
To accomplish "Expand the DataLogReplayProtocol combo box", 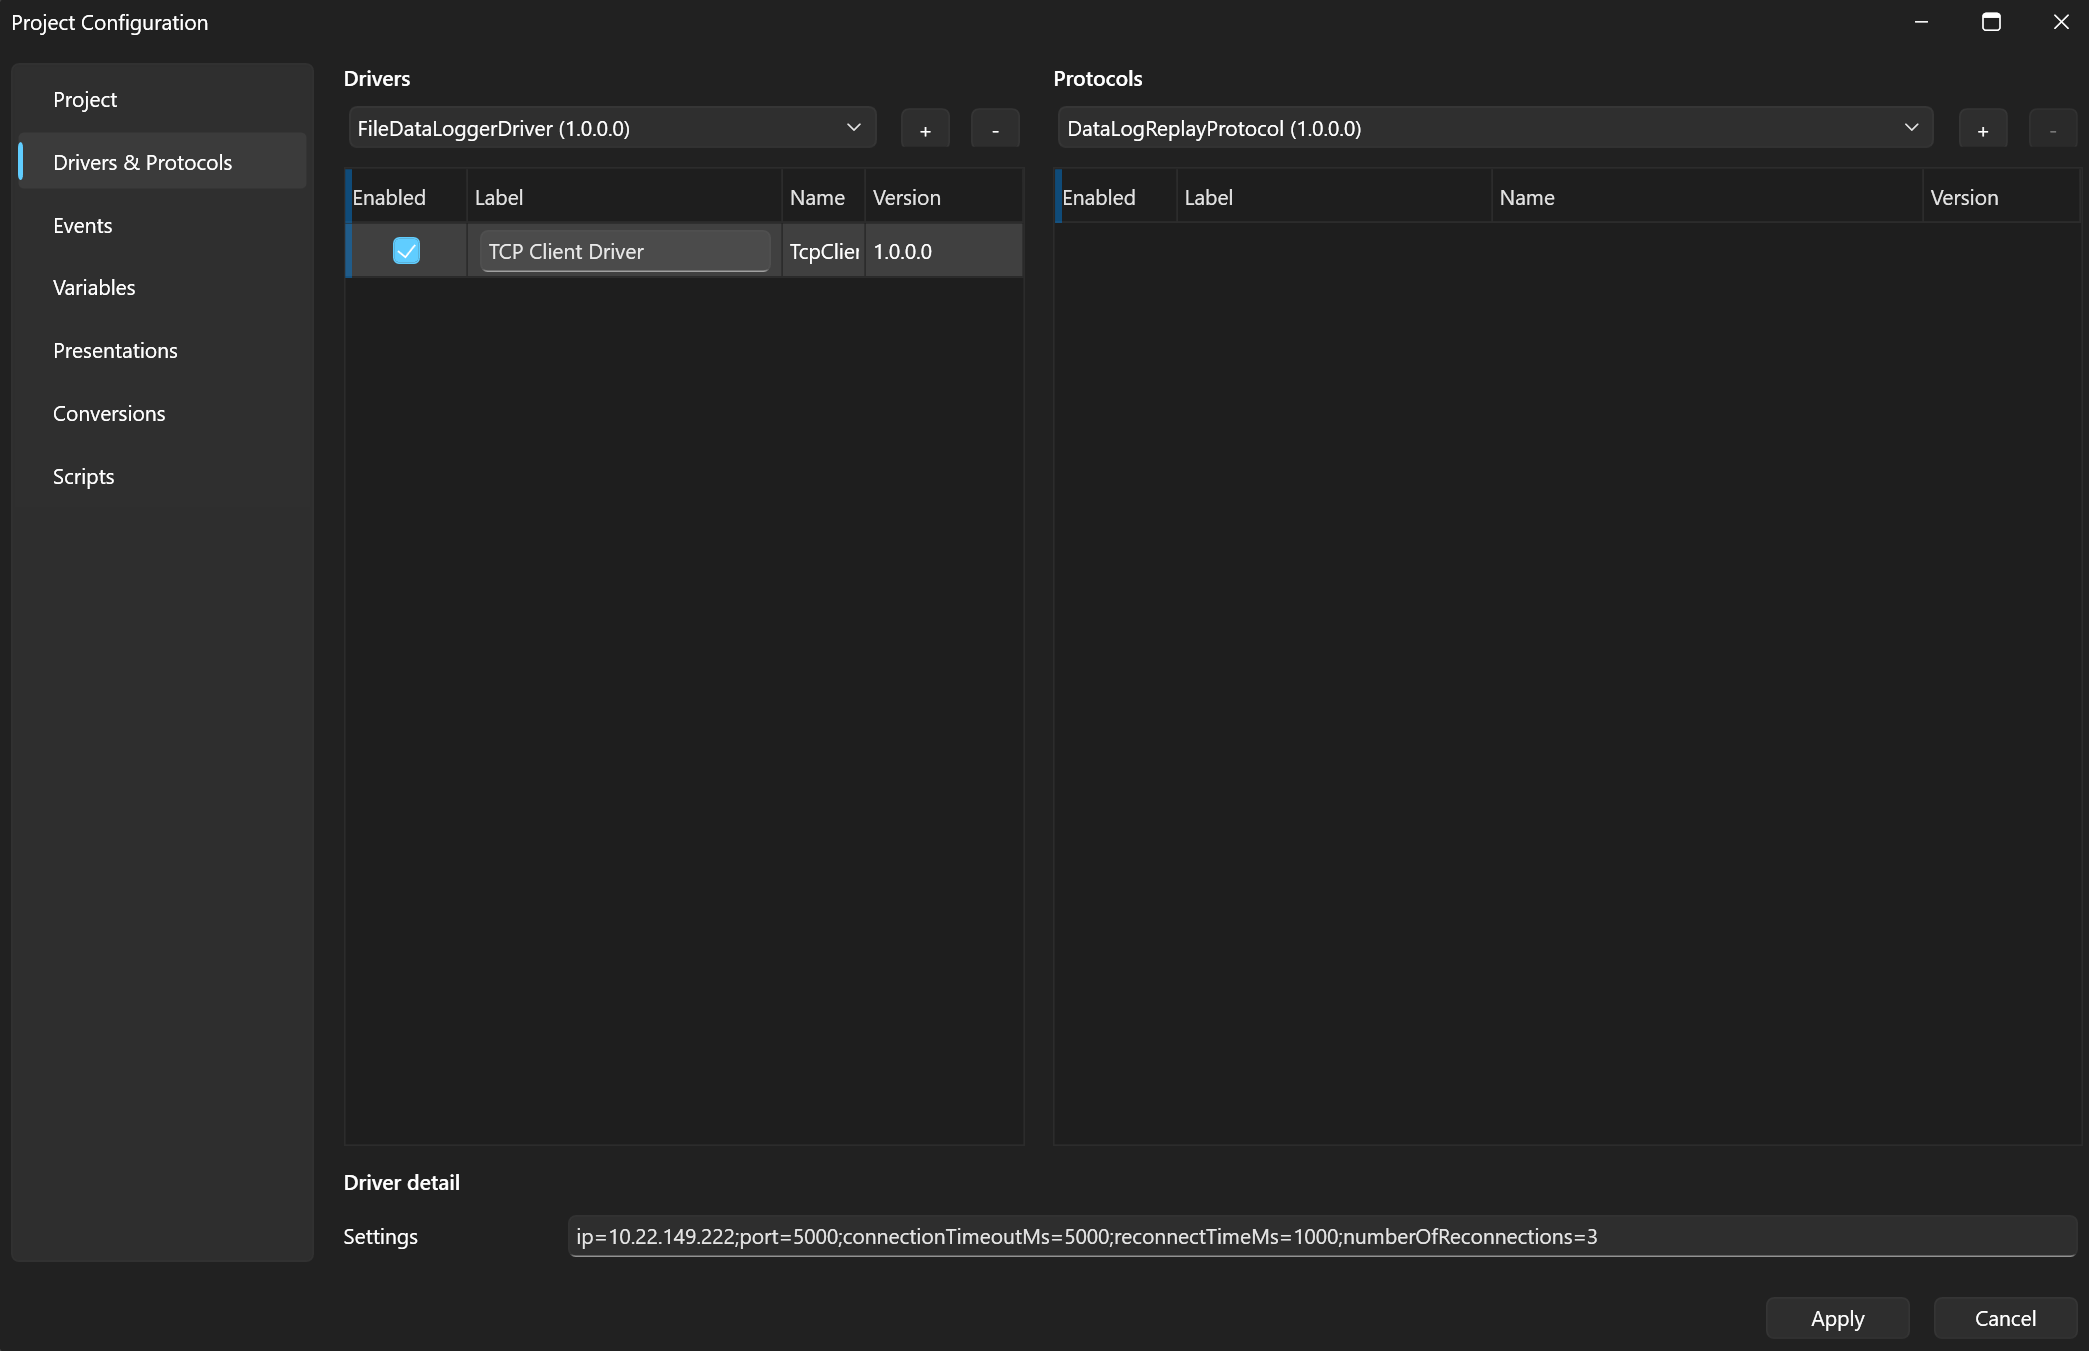I will tap(1495, 128).
